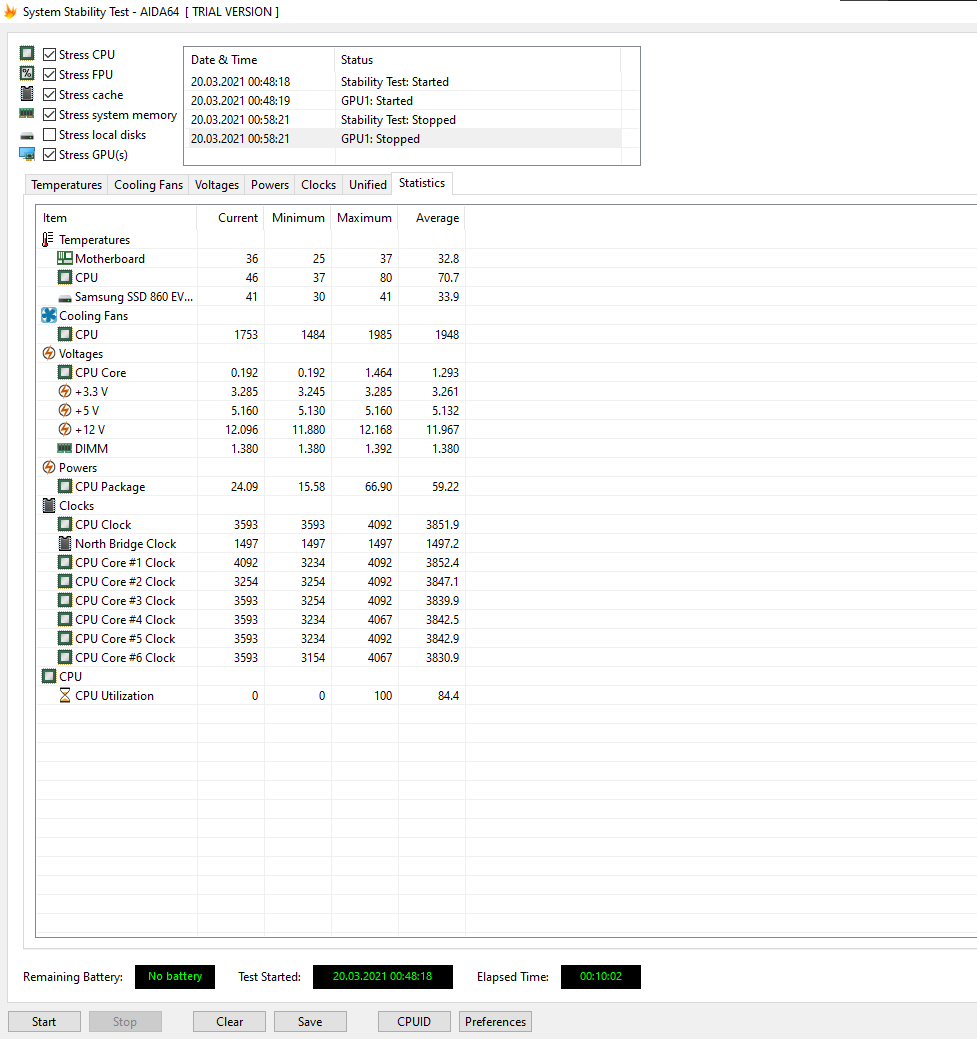Click the CPU Core voltage chip icon
977x1039 pixels.
[x=64, y=372]
